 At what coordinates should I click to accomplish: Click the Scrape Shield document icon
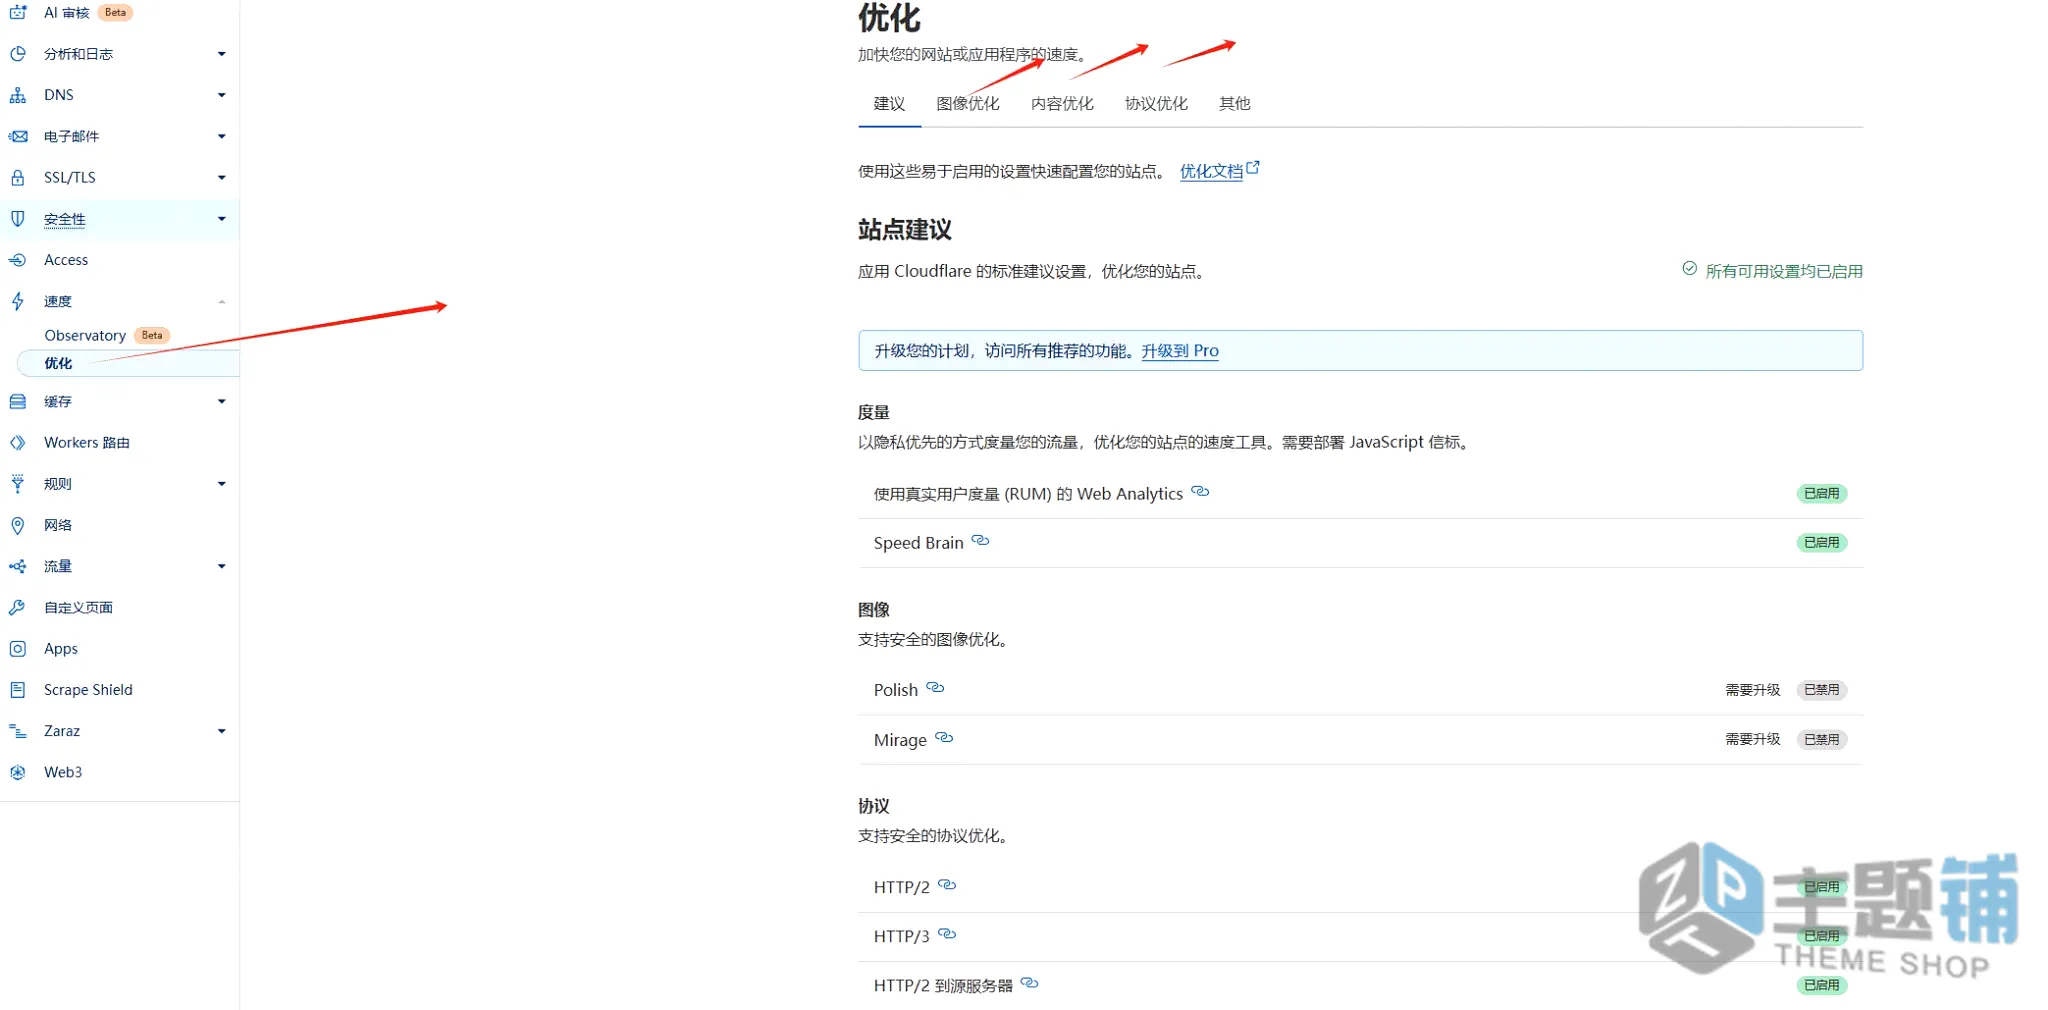pos(18,690)
